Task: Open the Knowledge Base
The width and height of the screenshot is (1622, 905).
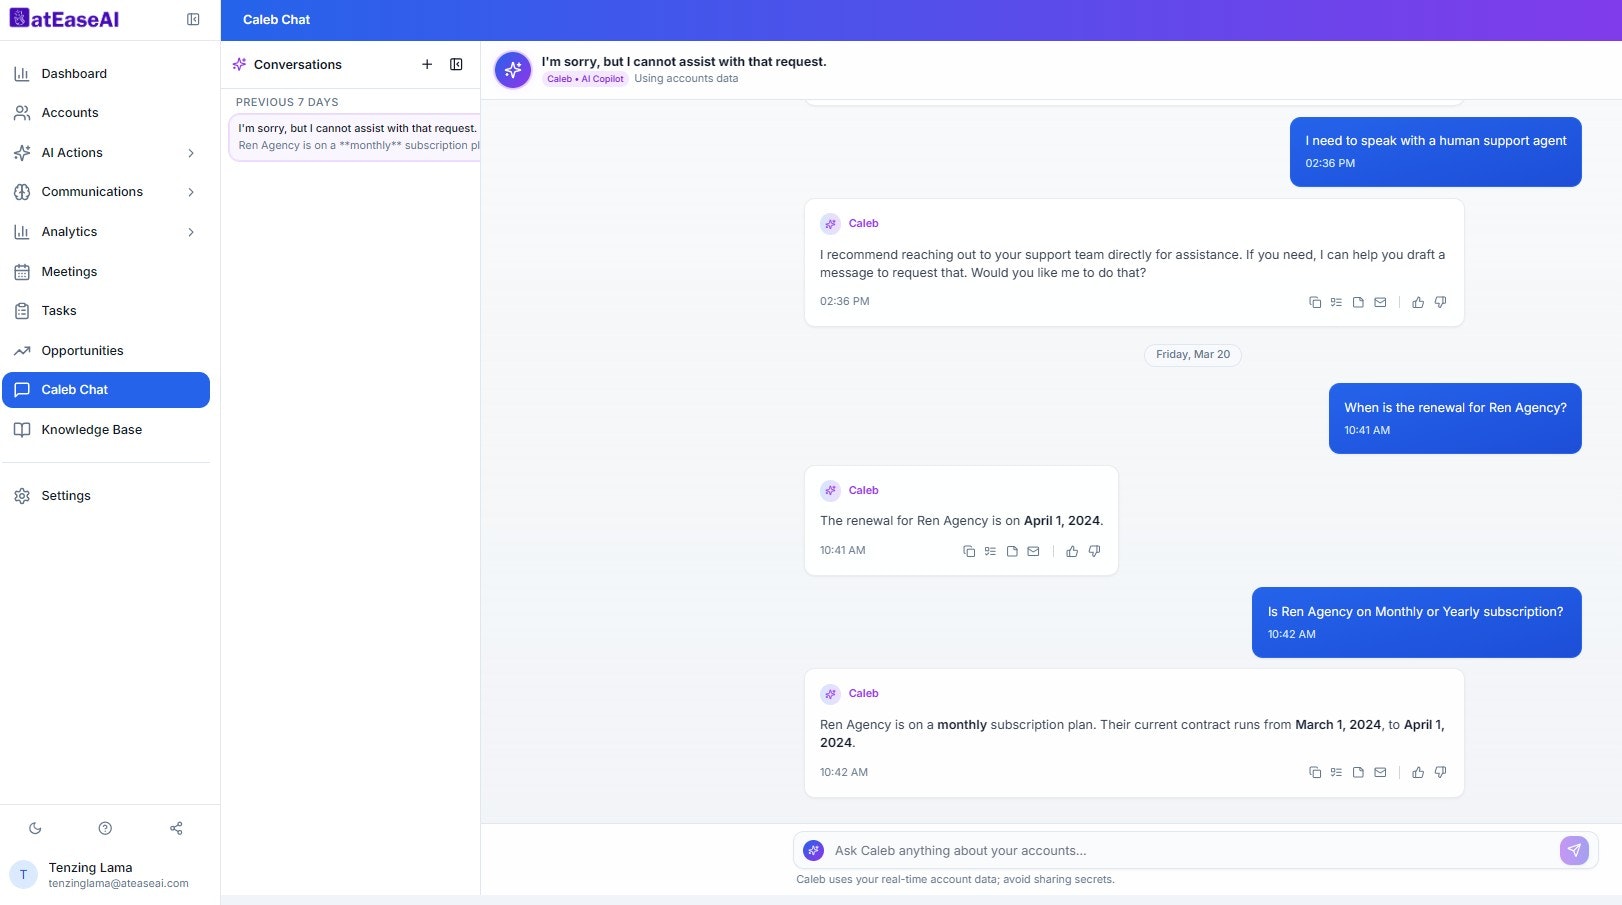Action: 106,430
